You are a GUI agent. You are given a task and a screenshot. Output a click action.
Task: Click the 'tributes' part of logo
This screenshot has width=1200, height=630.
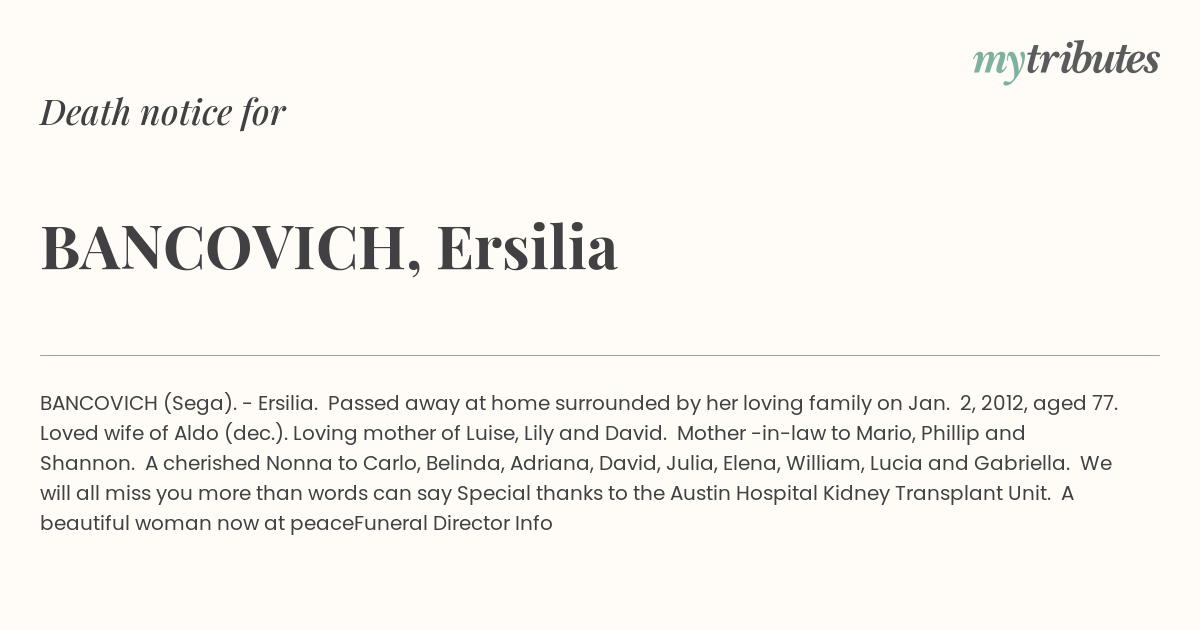1092,59
